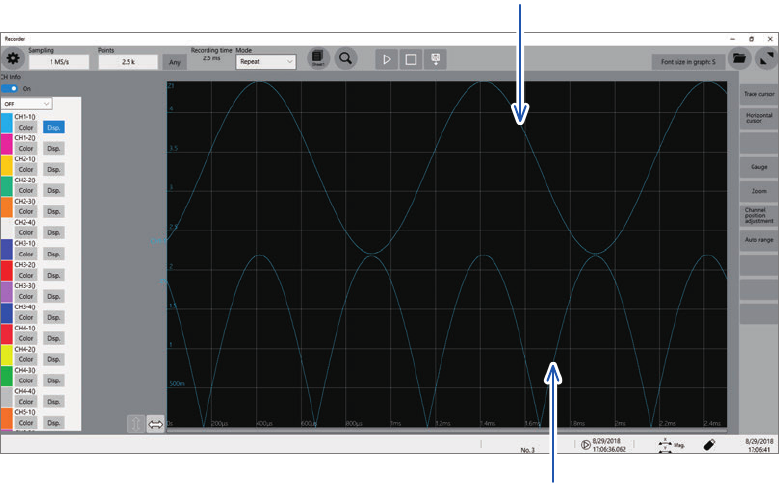Screen dimensions: 779x488
Task: Click the circled play icon beside 8/29/2018 17:06:36
Action: point(585,445)
